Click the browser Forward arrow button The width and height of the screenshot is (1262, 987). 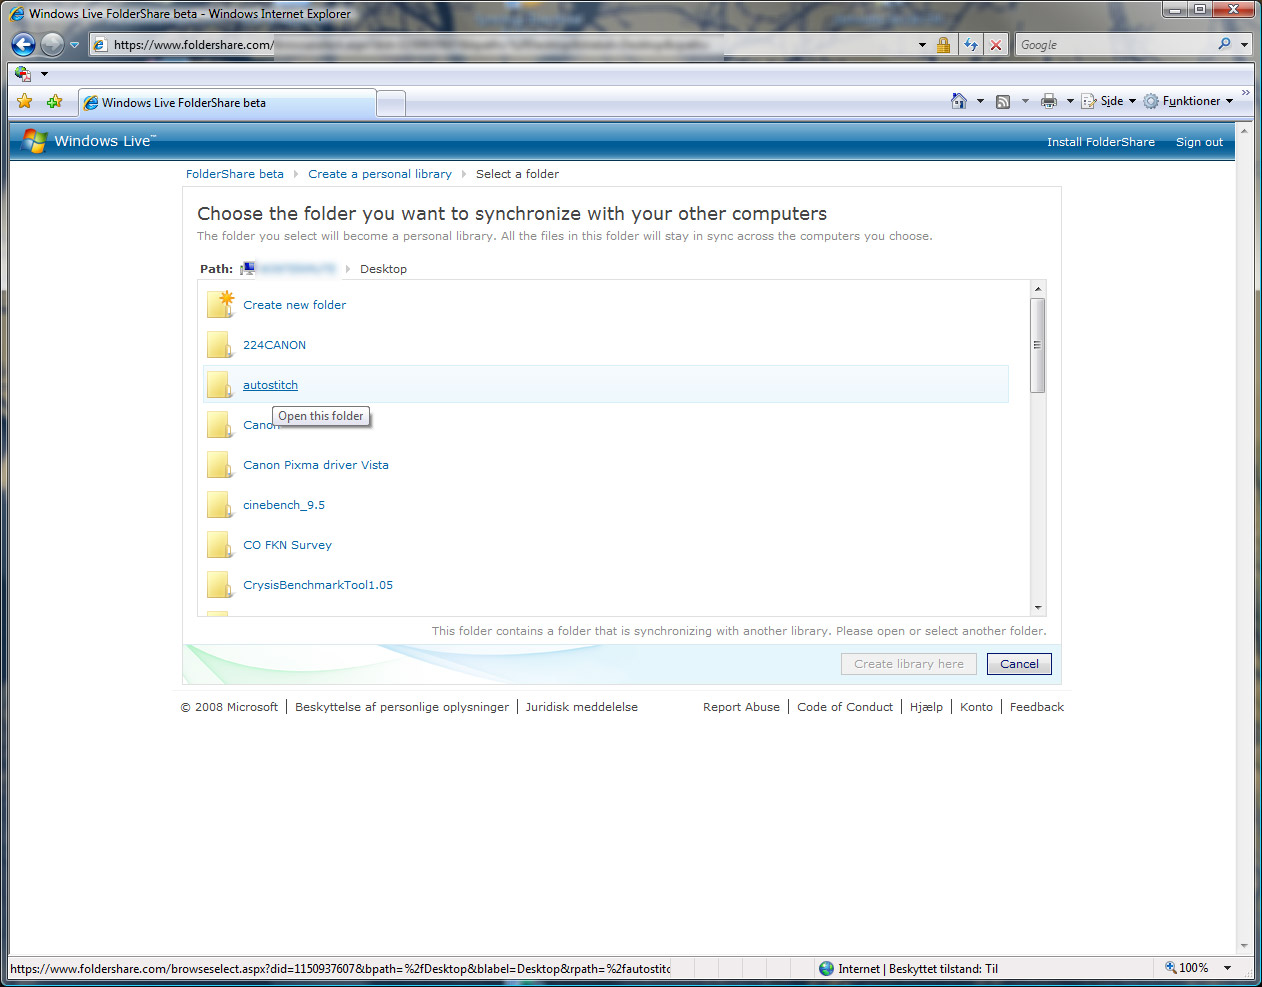[52, 44]
